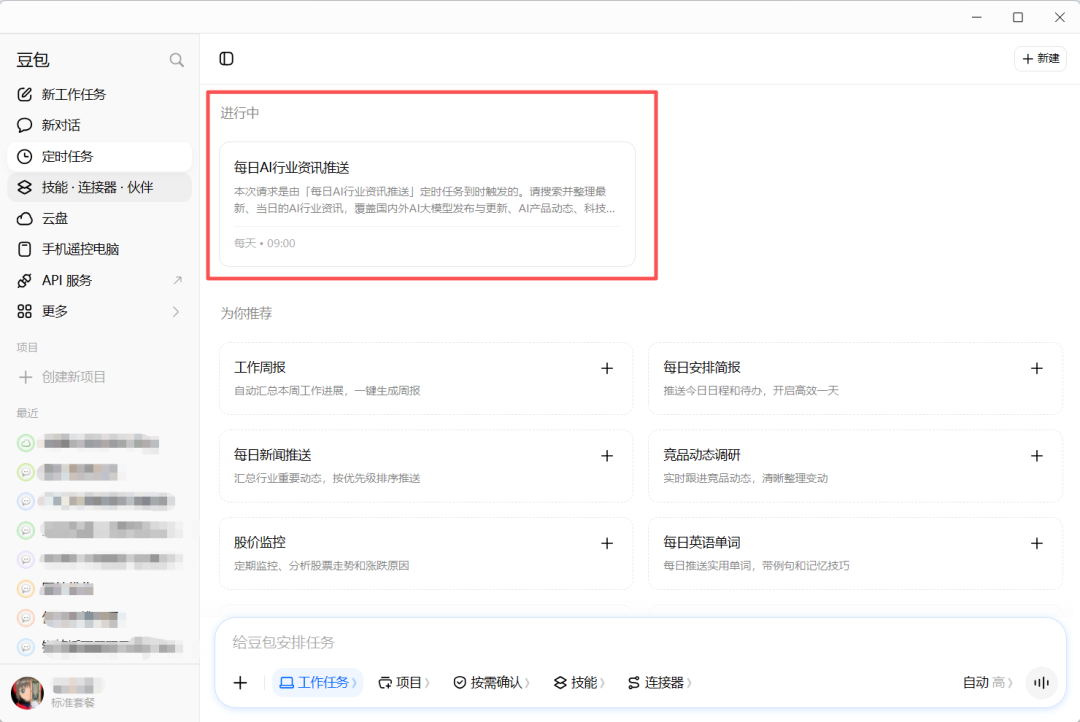Image resolution: width=1080 pixels, height=722 pixels.
Task: Open the 工作任务 mode dropdown
Action: click(x=318, y=683)
